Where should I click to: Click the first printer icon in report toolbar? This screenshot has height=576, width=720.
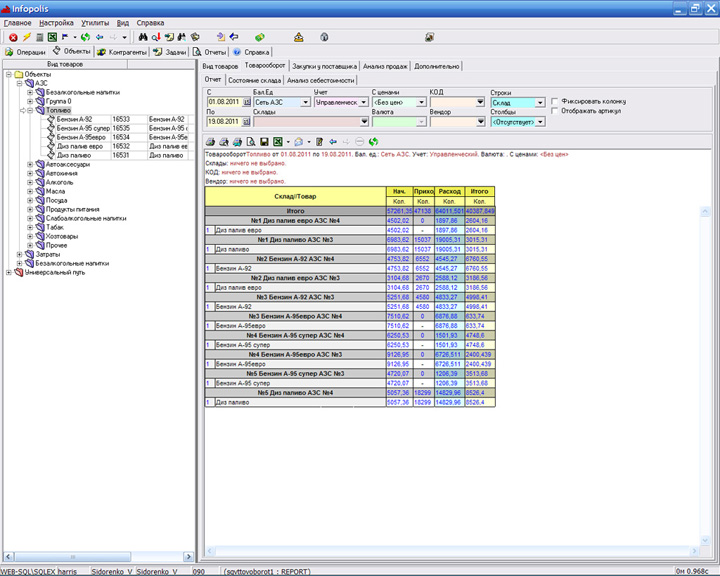(210, 142)
